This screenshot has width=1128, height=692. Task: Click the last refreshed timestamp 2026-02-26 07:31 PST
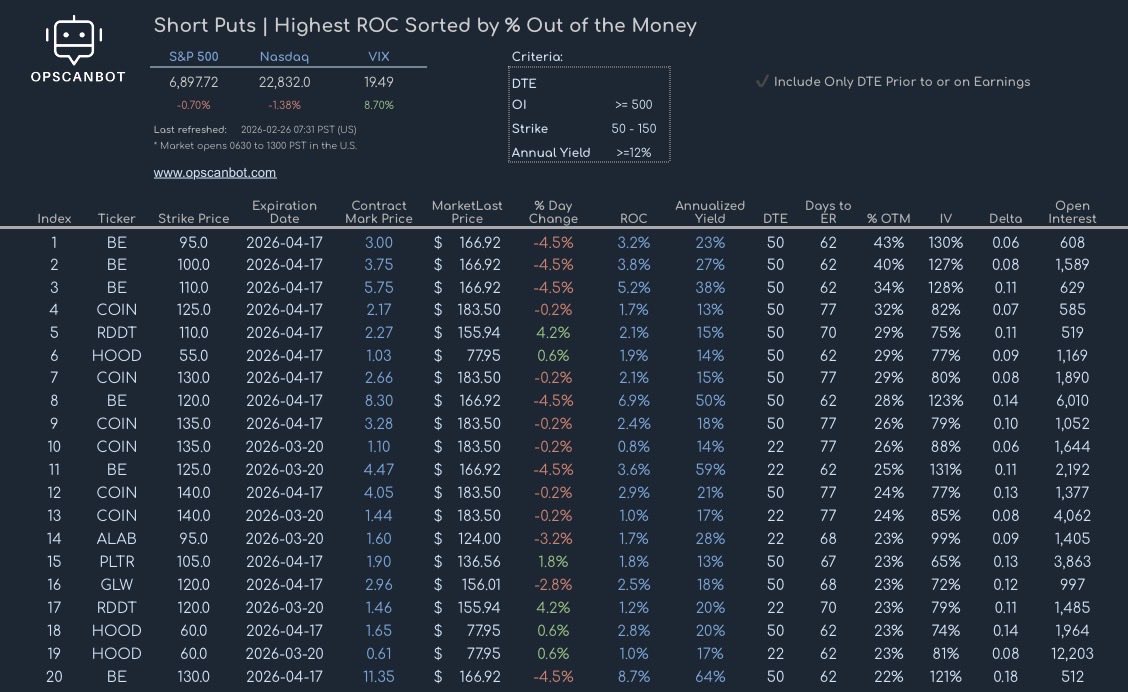click(299, 129)
